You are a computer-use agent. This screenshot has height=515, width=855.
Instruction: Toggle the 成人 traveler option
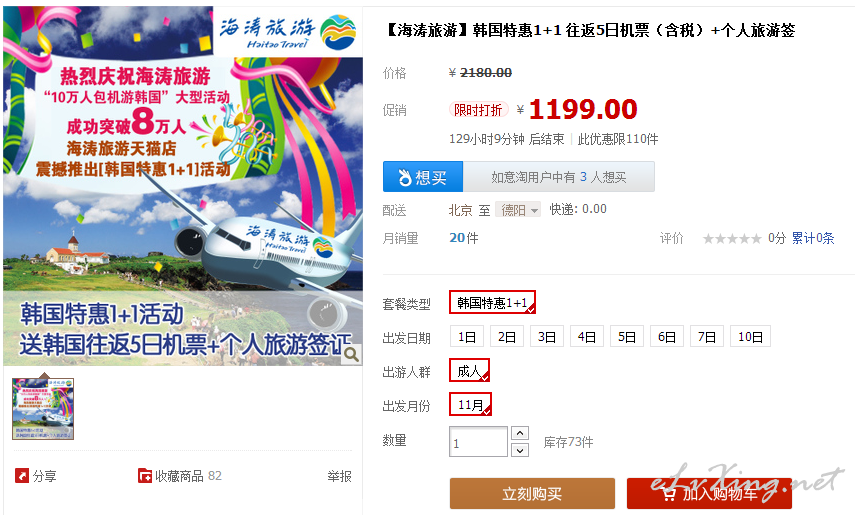click(x=469, y=370)
